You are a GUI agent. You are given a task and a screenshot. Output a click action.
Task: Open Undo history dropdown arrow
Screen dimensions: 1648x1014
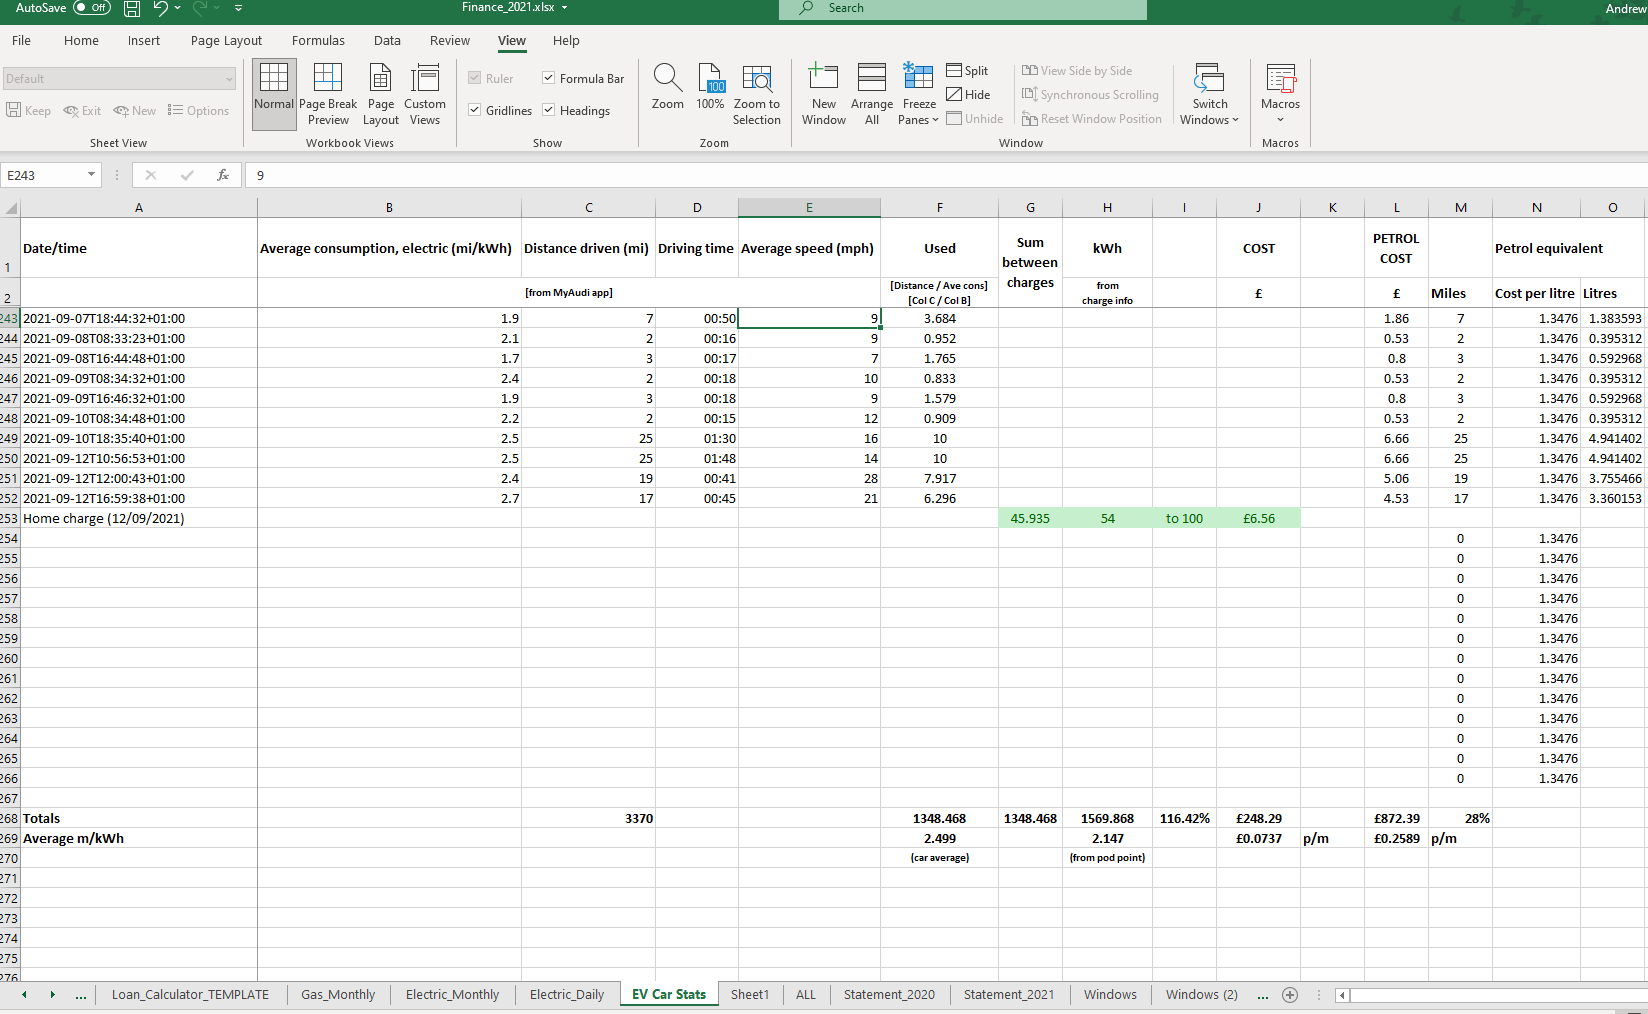(x=178, y=8)
